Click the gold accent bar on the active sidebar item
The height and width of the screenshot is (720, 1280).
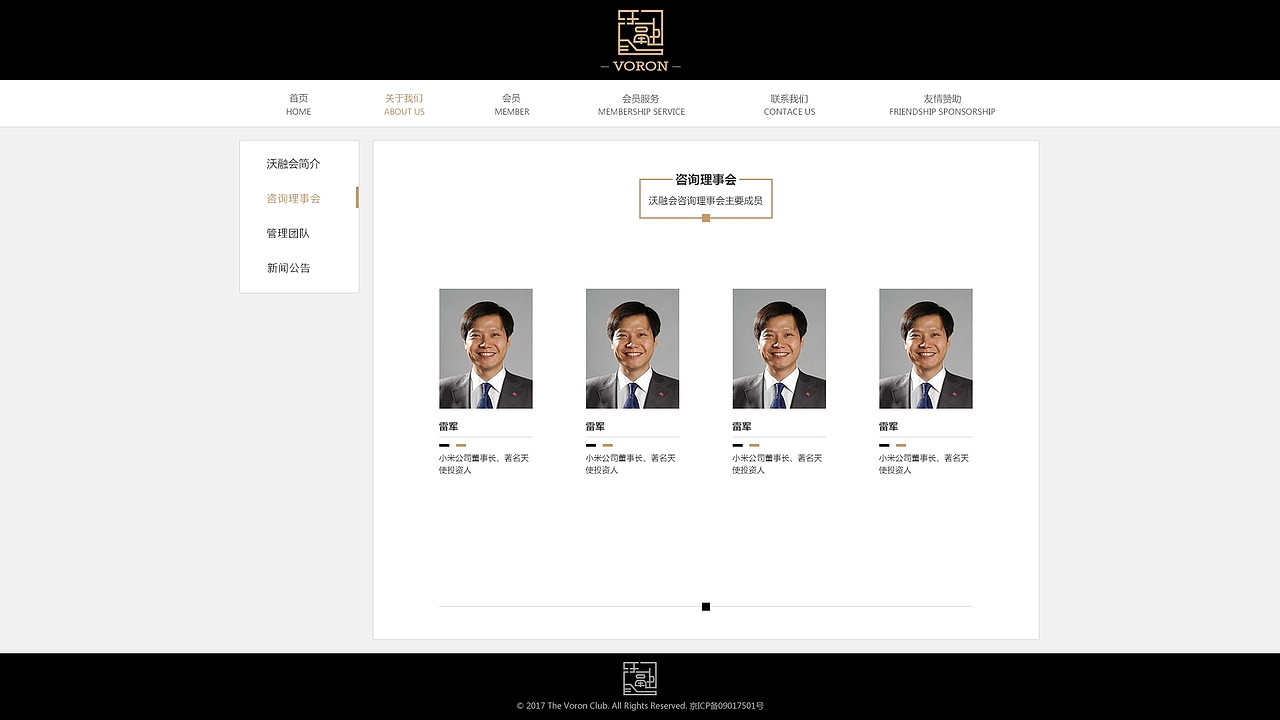point(357,198)
